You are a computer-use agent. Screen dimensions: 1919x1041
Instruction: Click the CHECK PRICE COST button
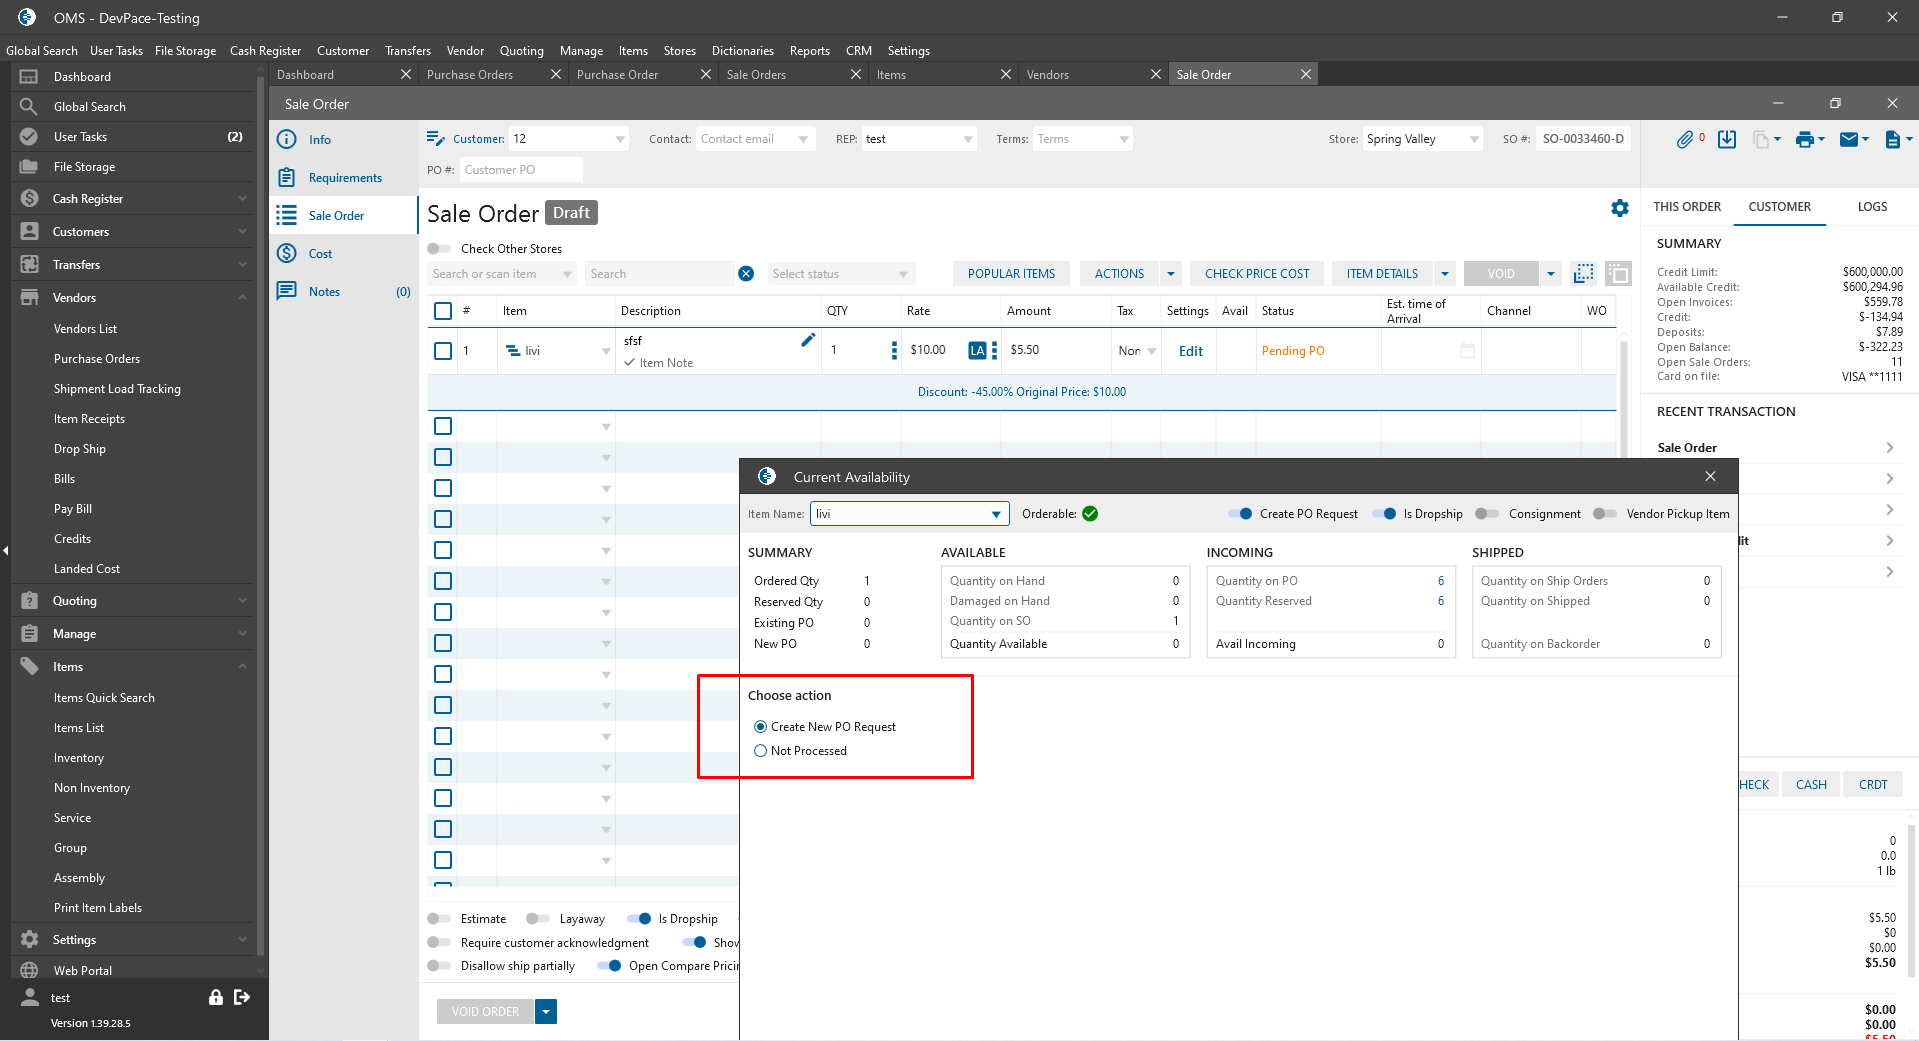point(1256,274)
